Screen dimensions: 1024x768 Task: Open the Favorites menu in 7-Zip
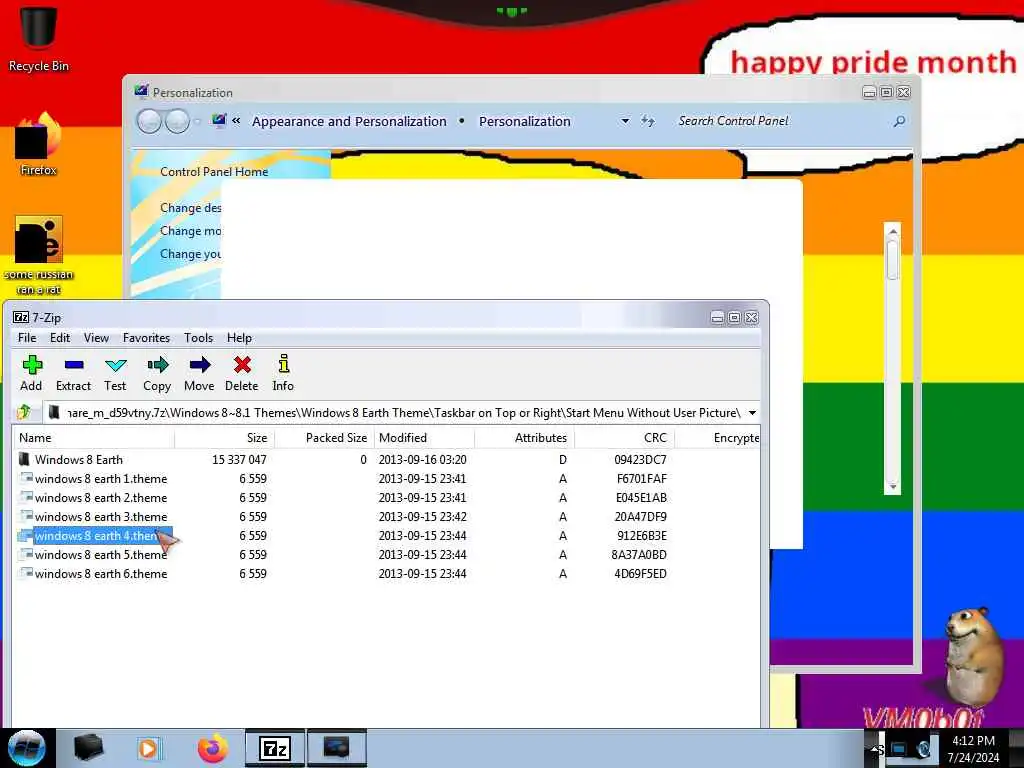coord(146,338)
